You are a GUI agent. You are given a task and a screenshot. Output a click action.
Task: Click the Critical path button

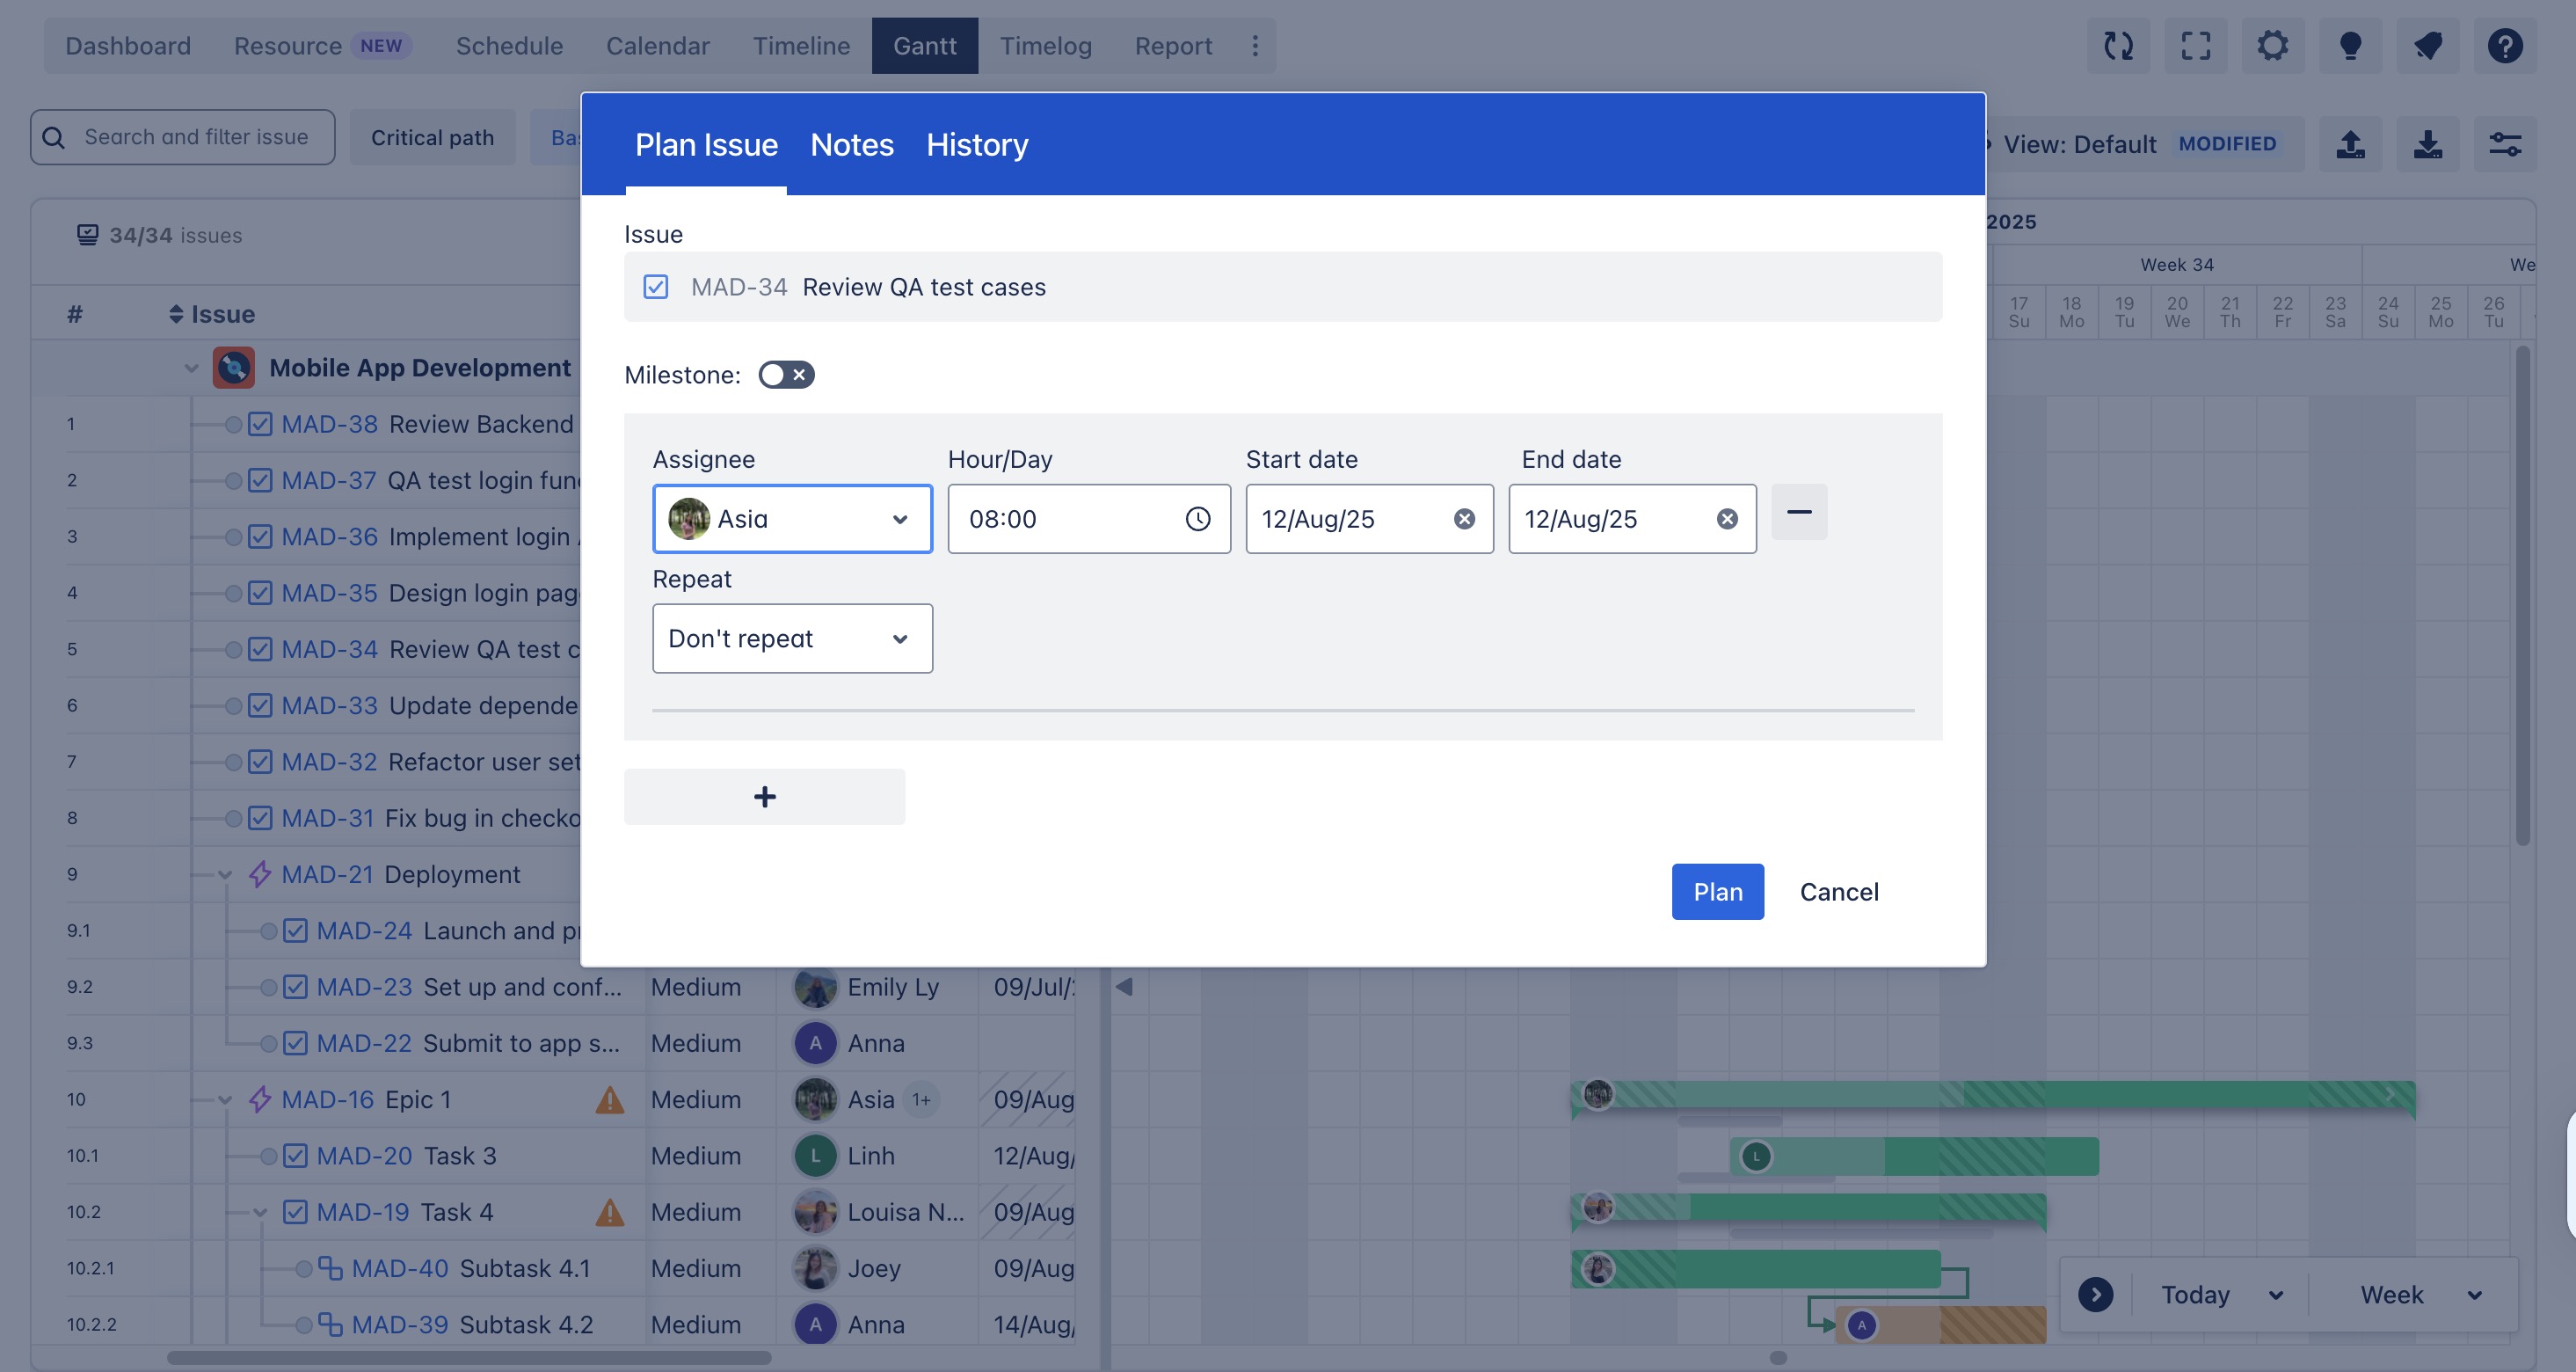[432, 138]
